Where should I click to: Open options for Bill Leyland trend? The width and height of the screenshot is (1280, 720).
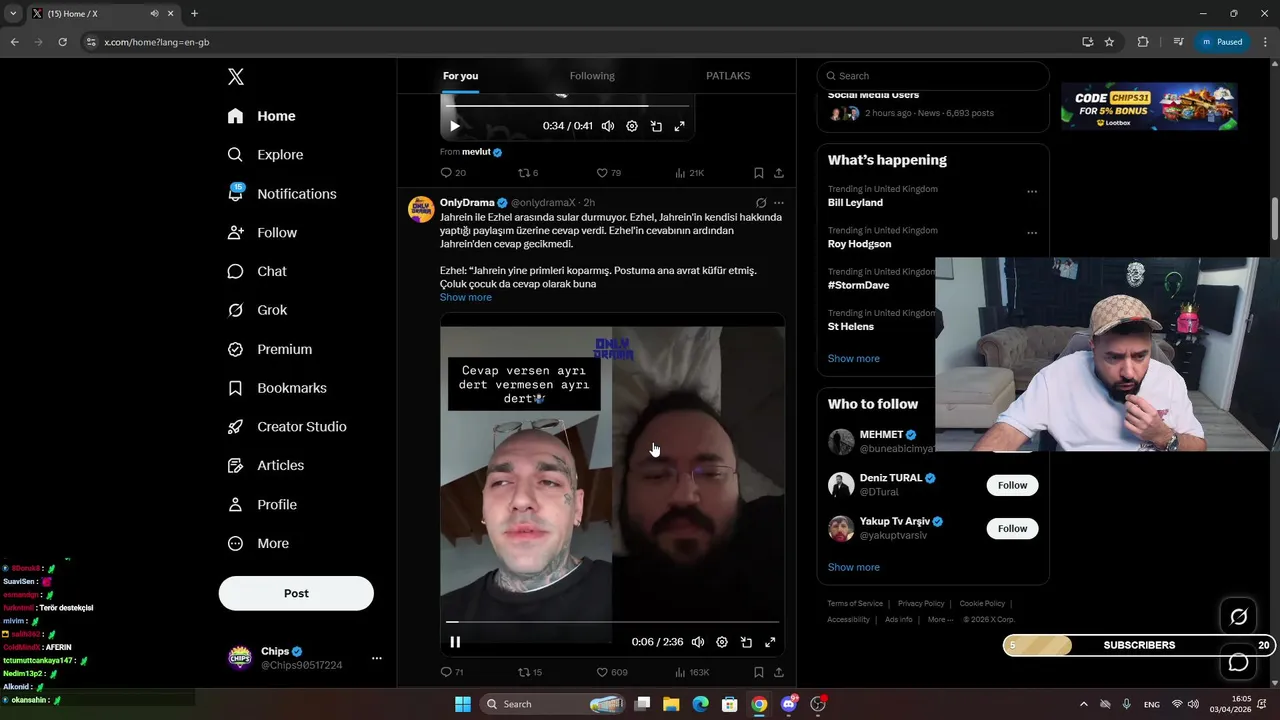tap(1032, 192)
